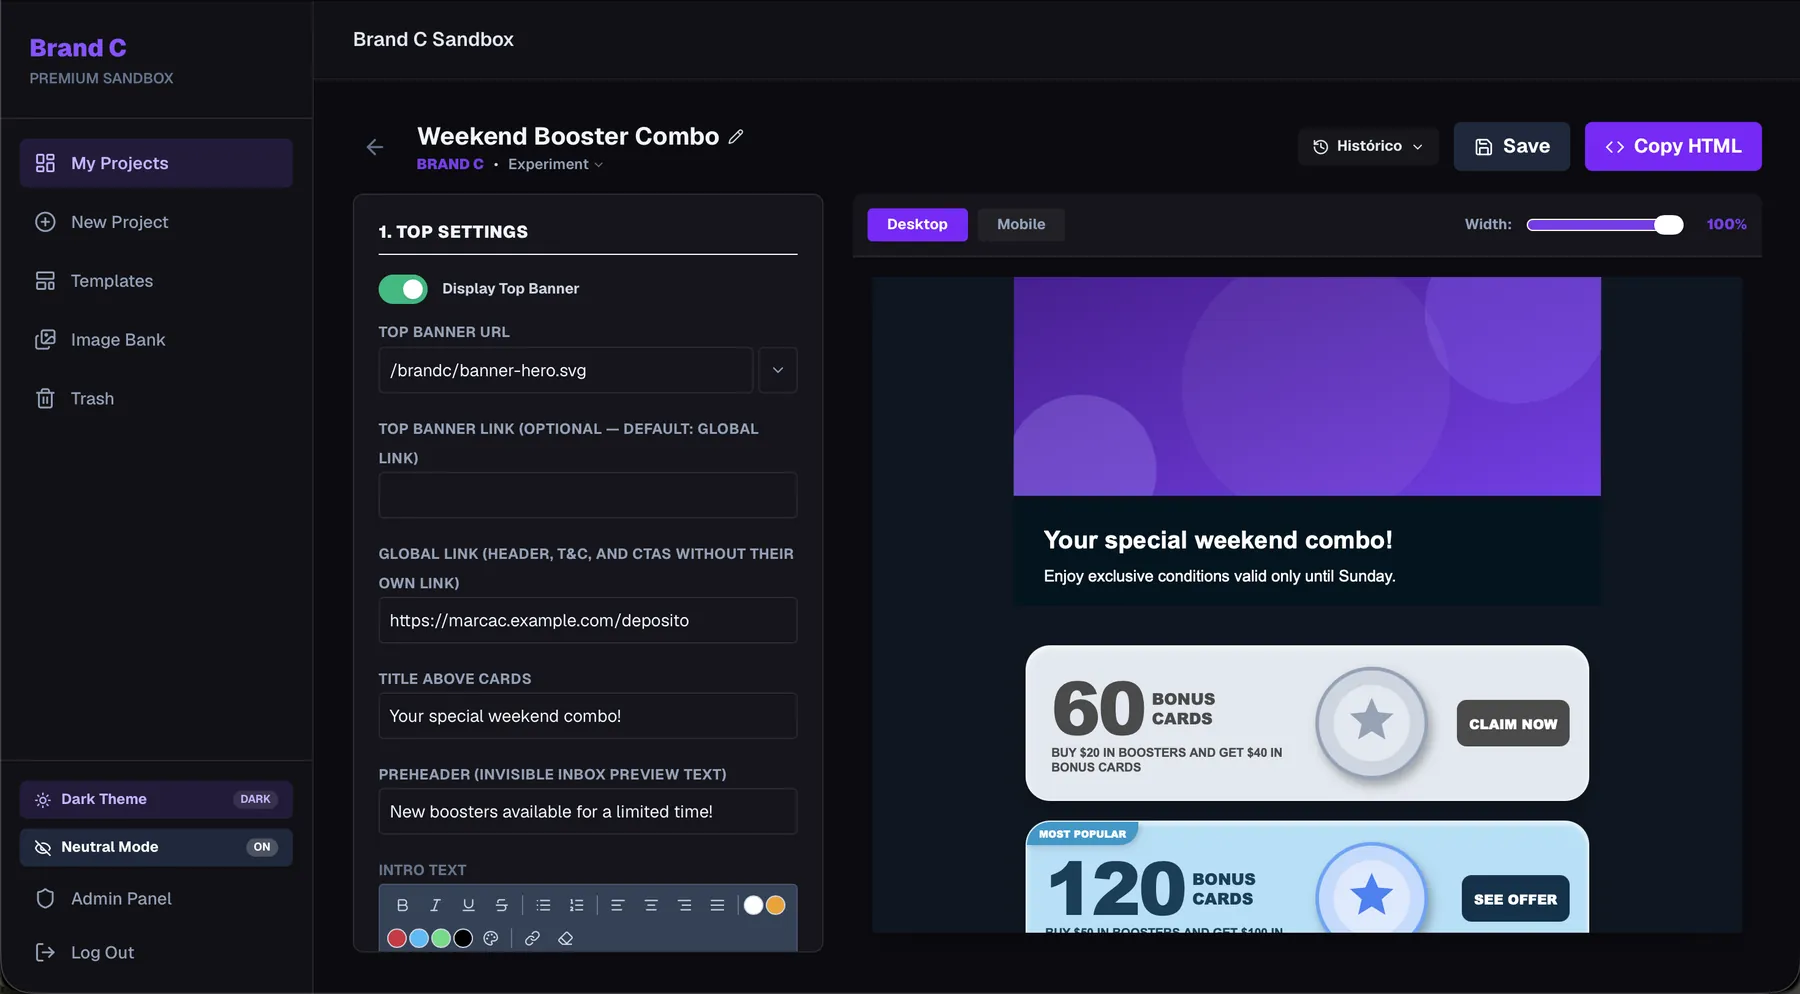Viewport: 1800px width, 994px height.
Task: Align intro text to the left
Action: [x=617, y=905]
